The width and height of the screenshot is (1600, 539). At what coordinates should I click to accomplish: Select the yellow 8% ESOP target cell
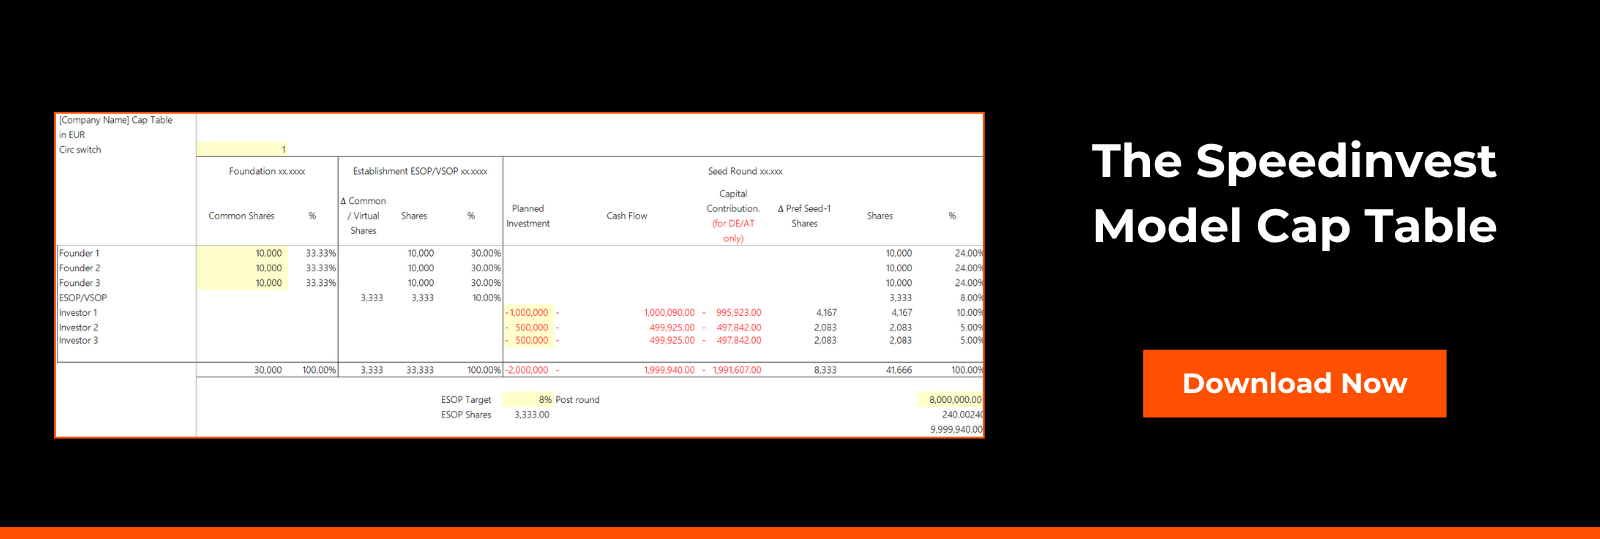(x=528, y=400)
